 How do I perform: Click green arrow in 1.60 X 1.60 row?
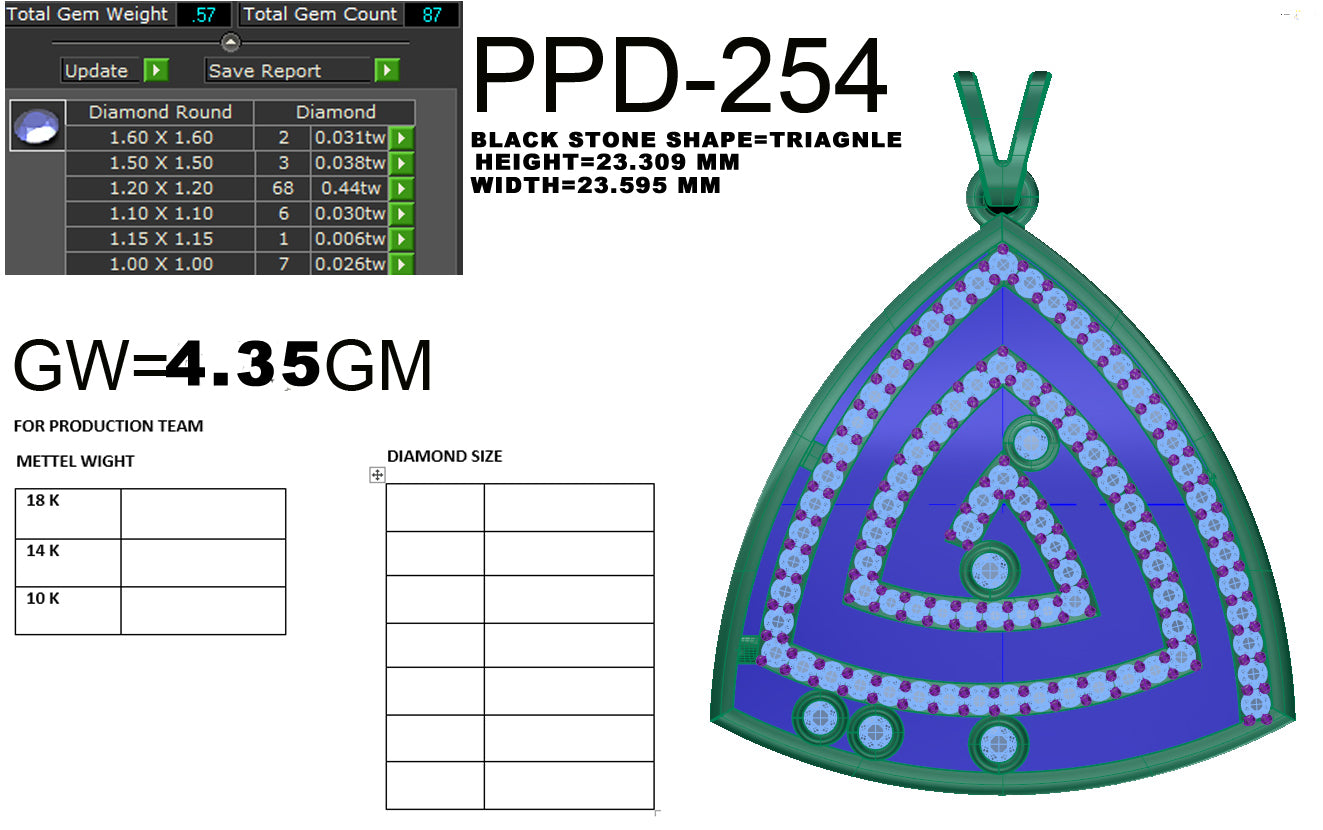[402, 138]
